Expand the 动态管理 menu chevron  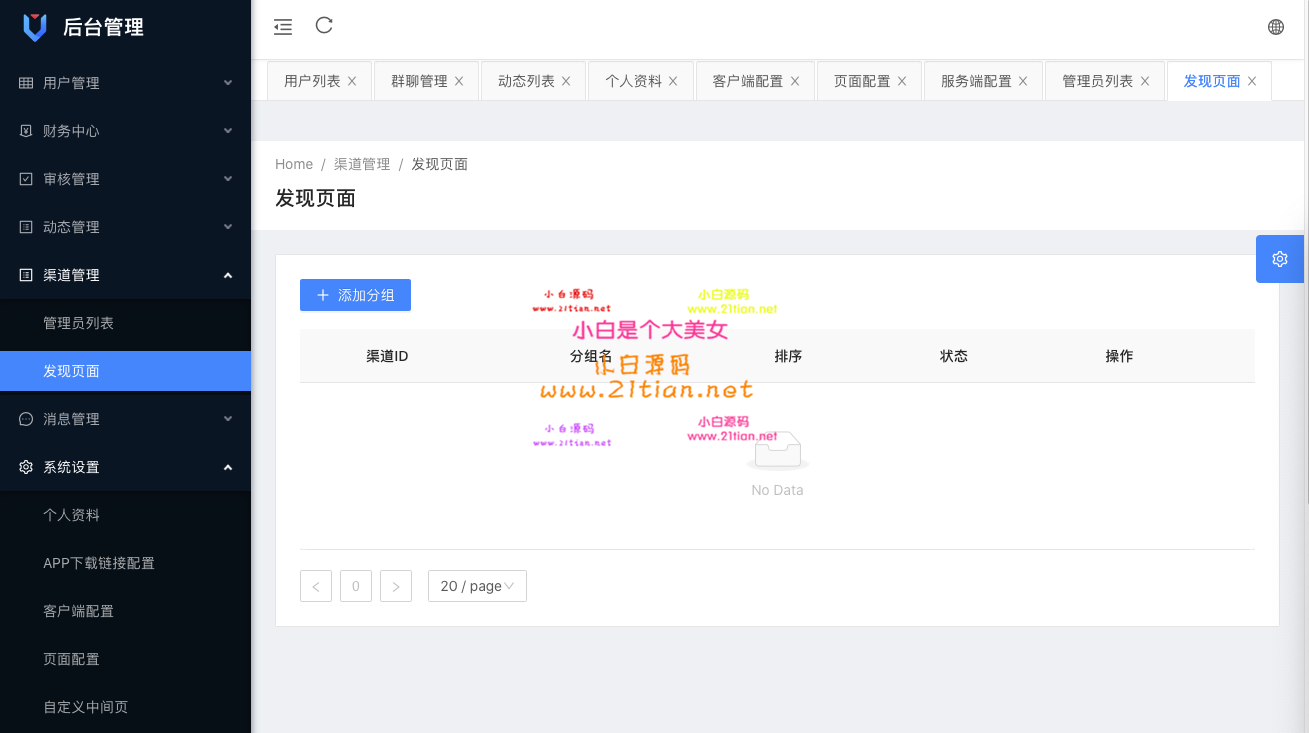tap(228, 227)
